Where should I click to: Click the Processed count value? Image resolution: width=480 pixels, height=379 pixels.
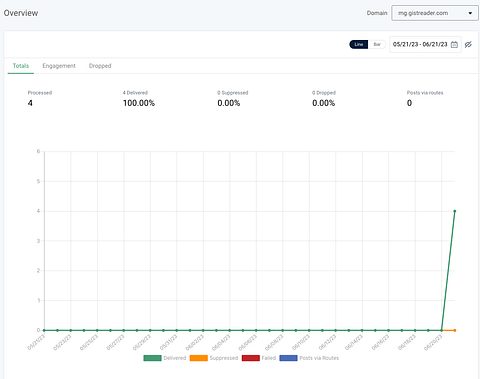point(30,103)
